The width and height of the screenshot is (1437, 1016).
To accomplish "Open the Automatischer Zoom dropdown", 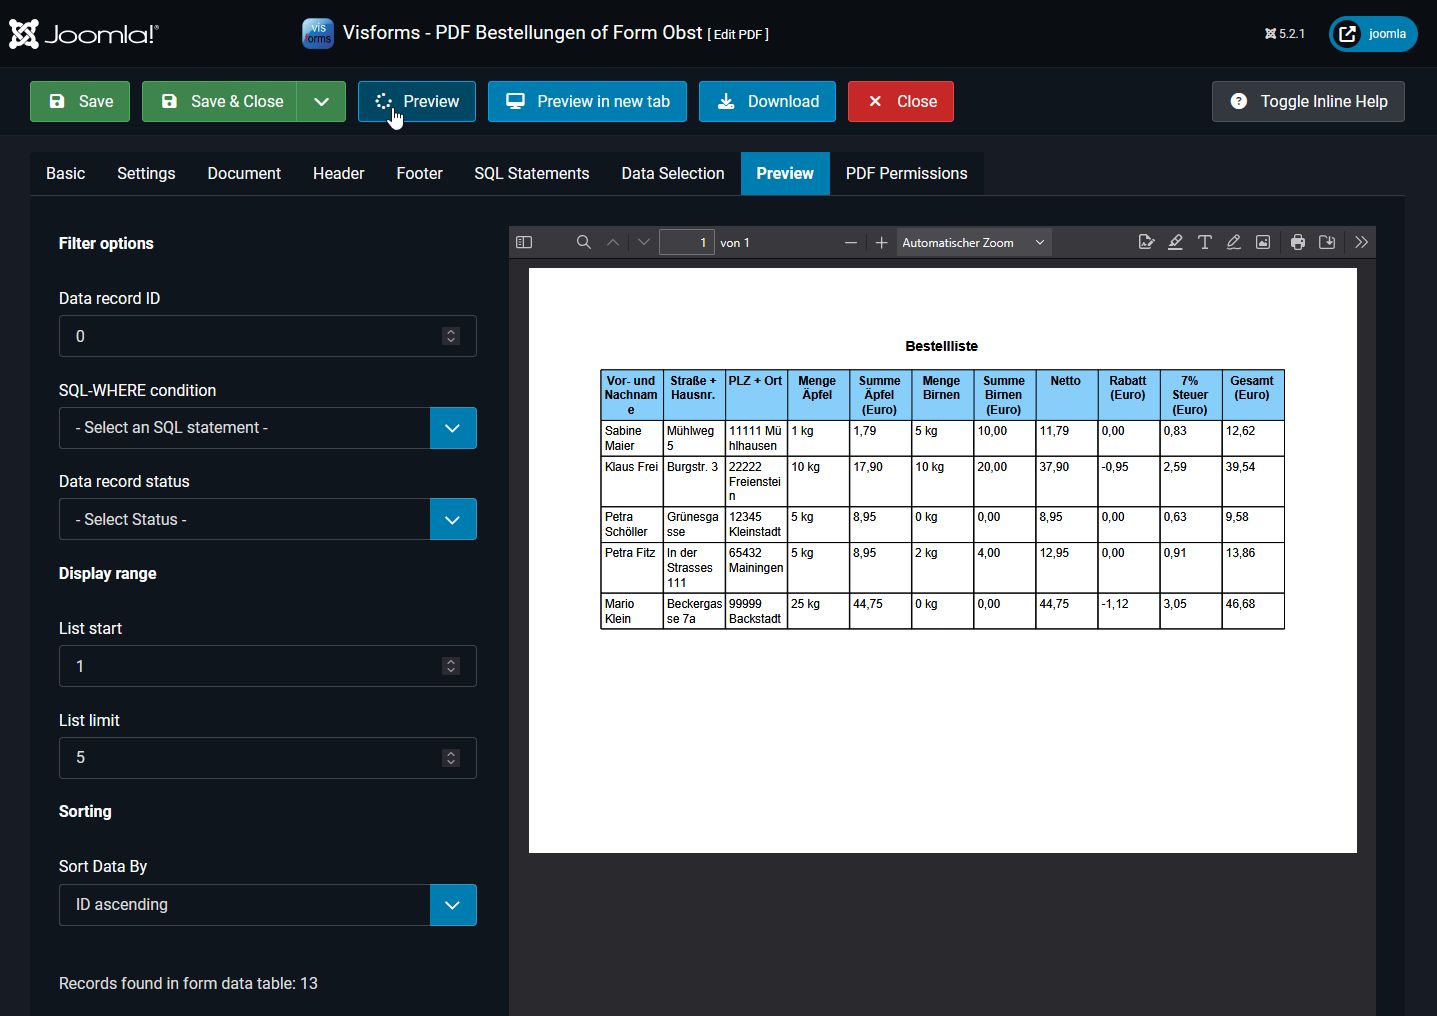I will point(973,242).
